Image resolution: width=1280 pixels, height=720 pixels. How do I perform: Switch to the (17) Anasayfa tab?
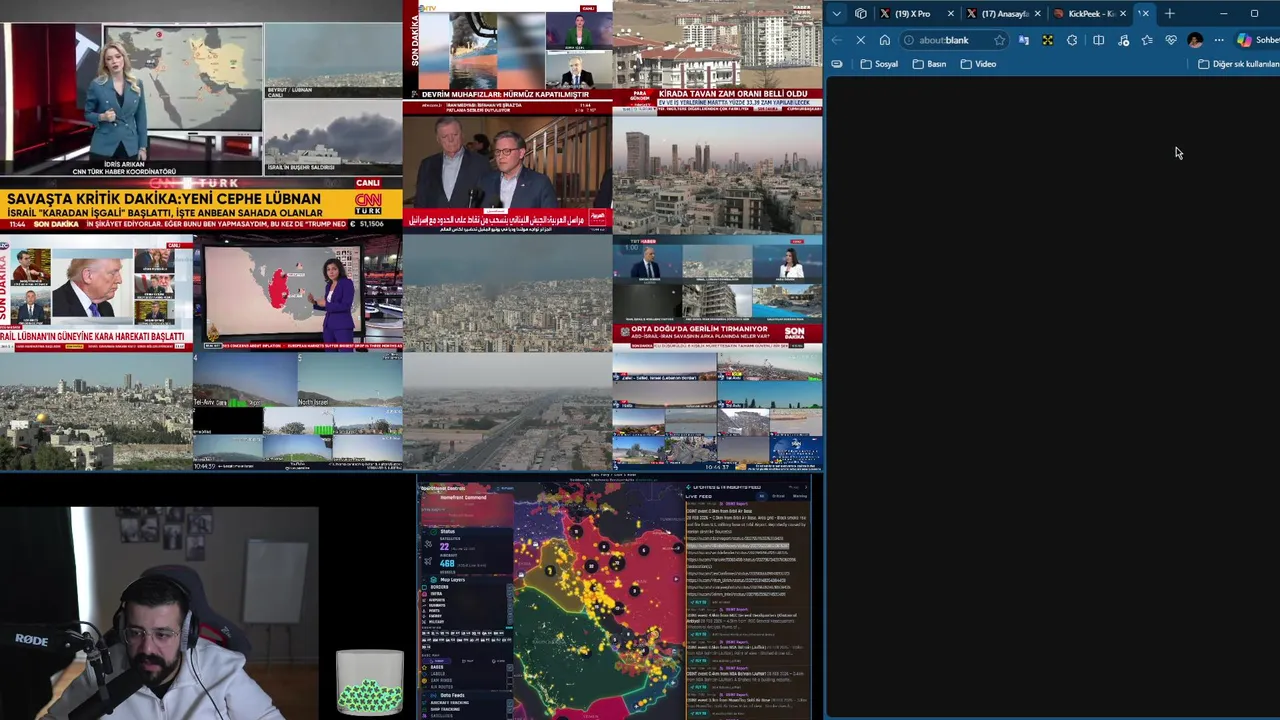tap(998, 14)
